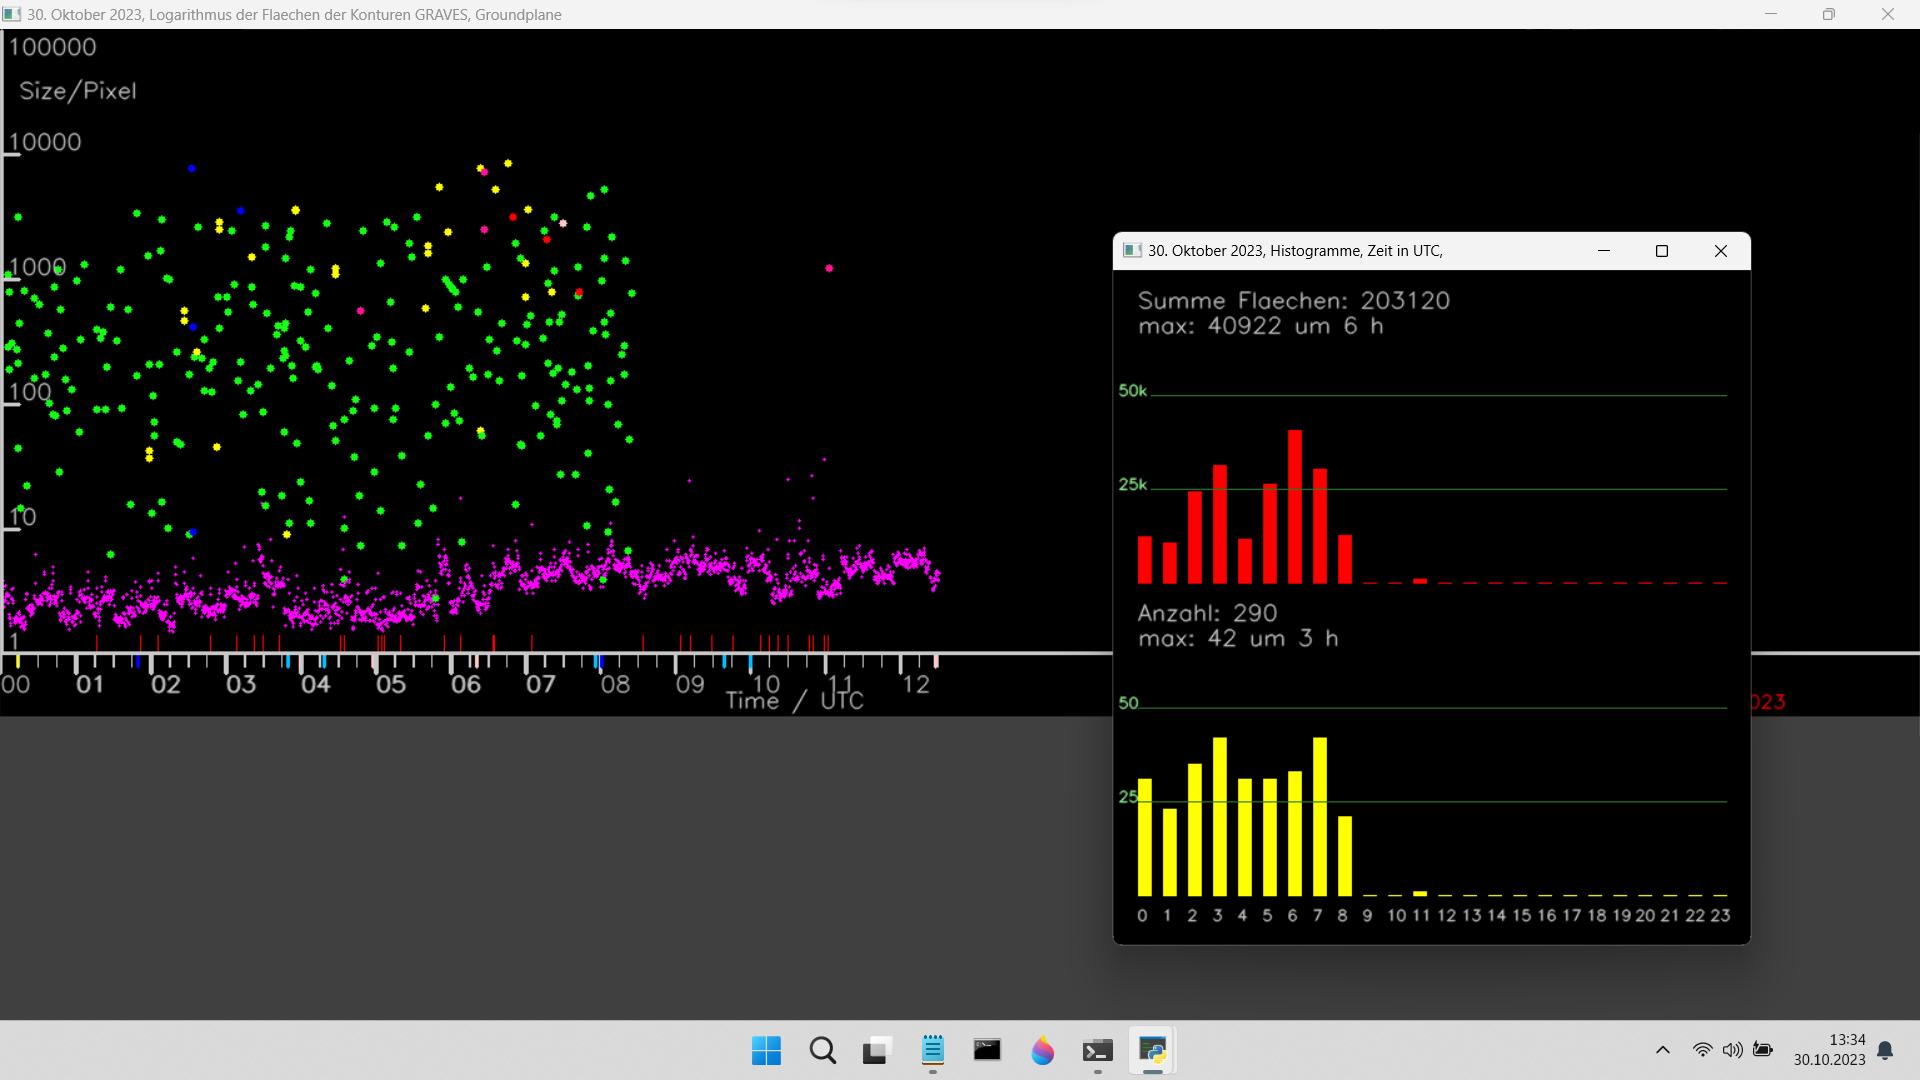Close the Histogramme window

point(1721,251)
